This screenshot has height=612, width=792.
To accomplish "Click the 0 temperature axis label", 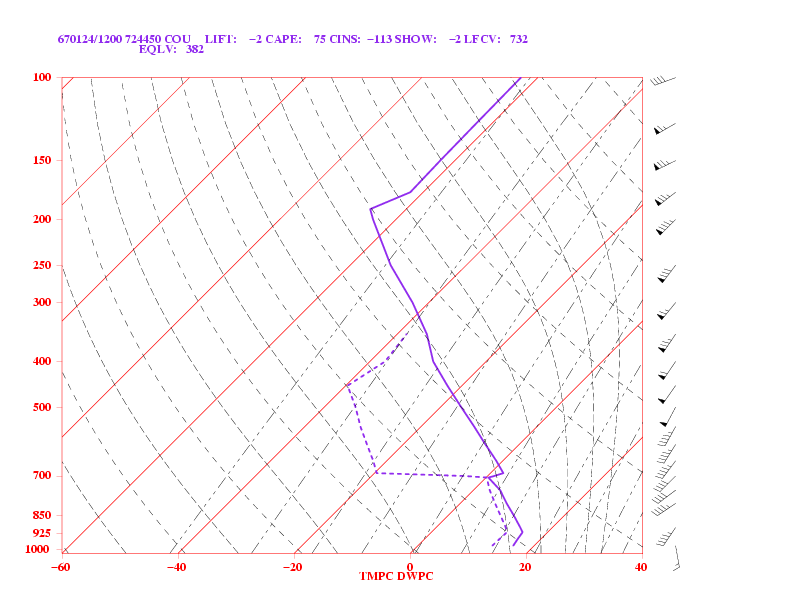I will tap(410, 567).
